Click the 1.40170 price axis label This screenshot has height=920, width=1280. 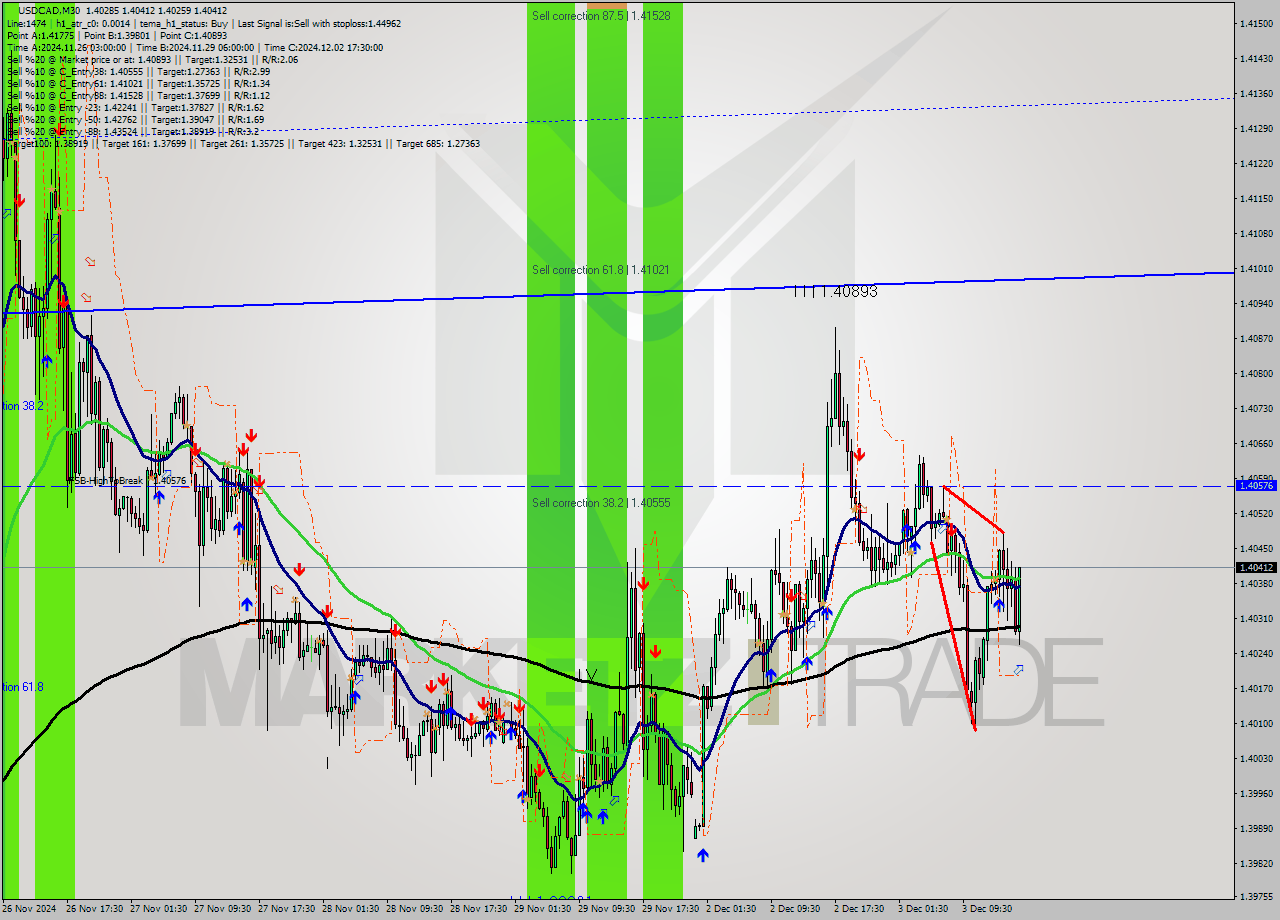(x=1256, y=688)
